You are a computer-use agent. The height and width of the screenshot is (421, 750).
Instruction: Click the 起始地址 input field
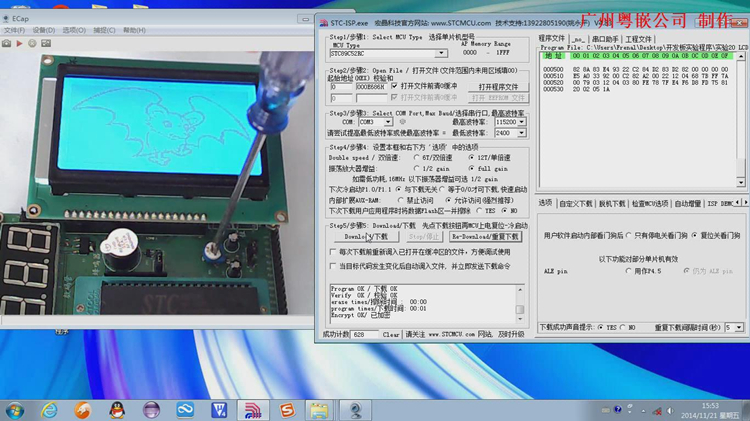(x=341, y=87)
